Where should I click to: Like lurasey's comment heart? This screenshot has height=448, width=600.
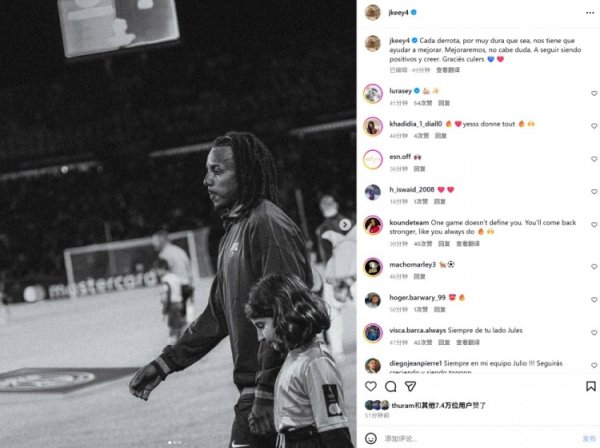(594, 93)
